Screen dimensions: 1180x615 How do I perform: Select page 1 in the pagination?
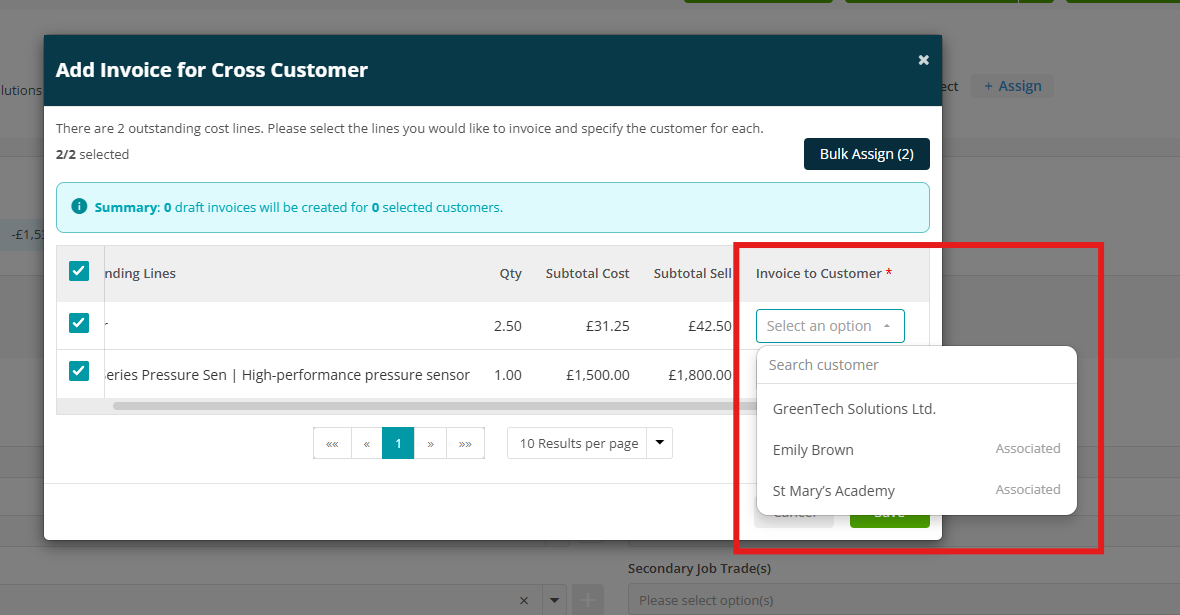click(398, 443)
